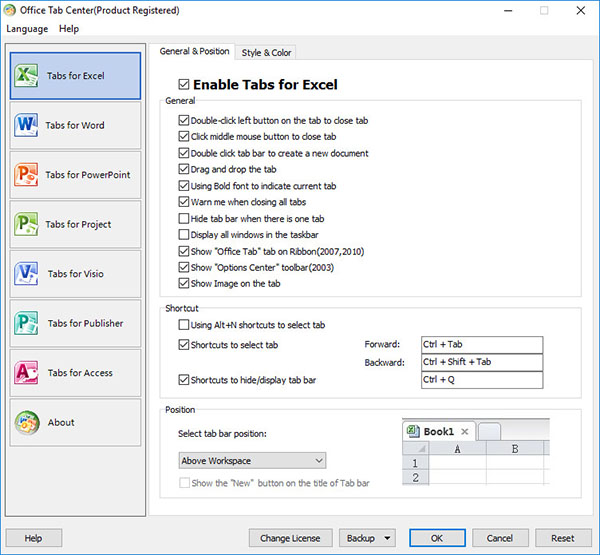The height and width of the screenshot is (555, 600).
Task: Open the tab bar position dropdown
Action: [252, 460]
